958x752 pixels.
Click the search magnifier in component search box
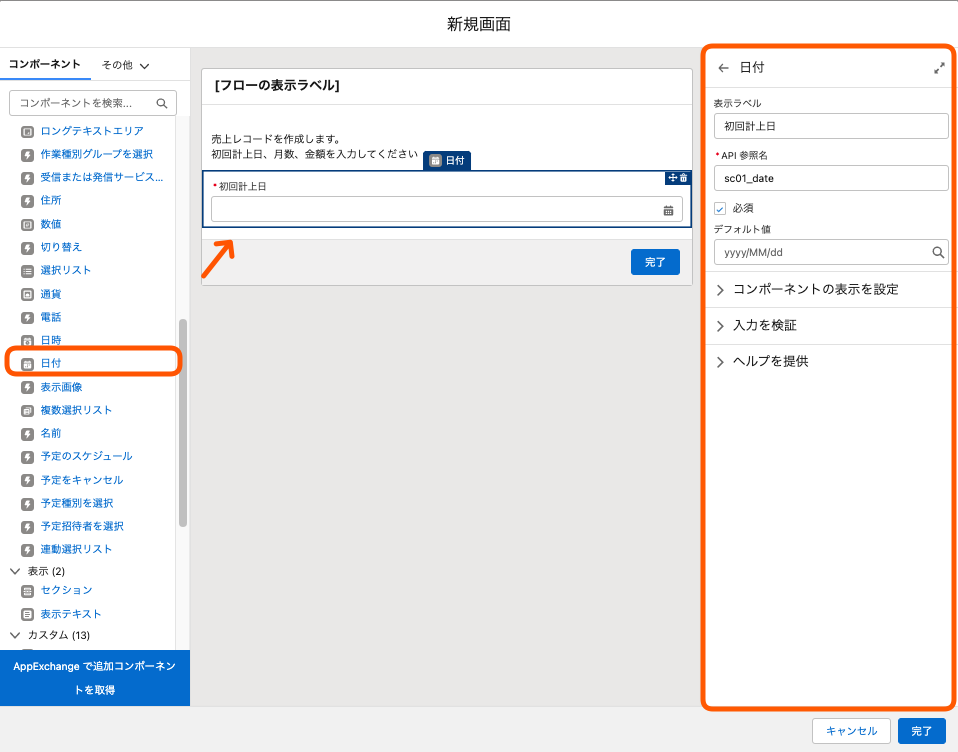click(162, 103)
